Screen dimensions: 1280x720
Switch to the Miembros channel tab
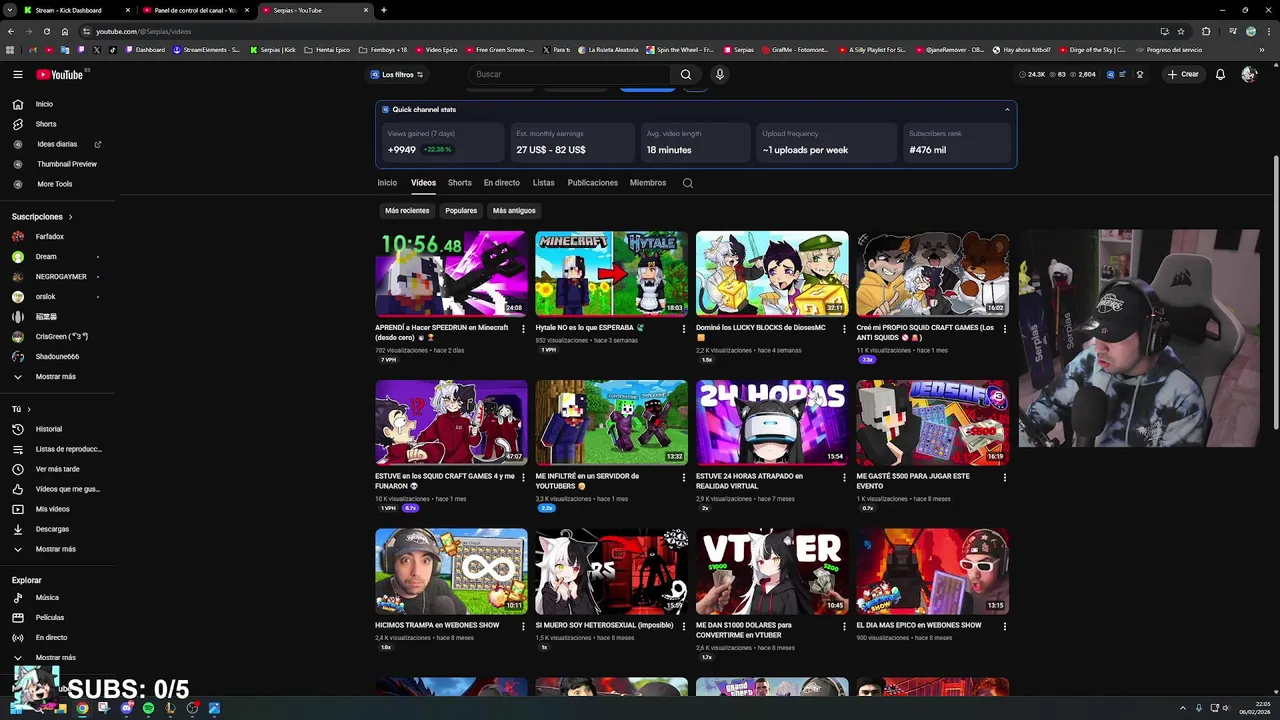648,183
